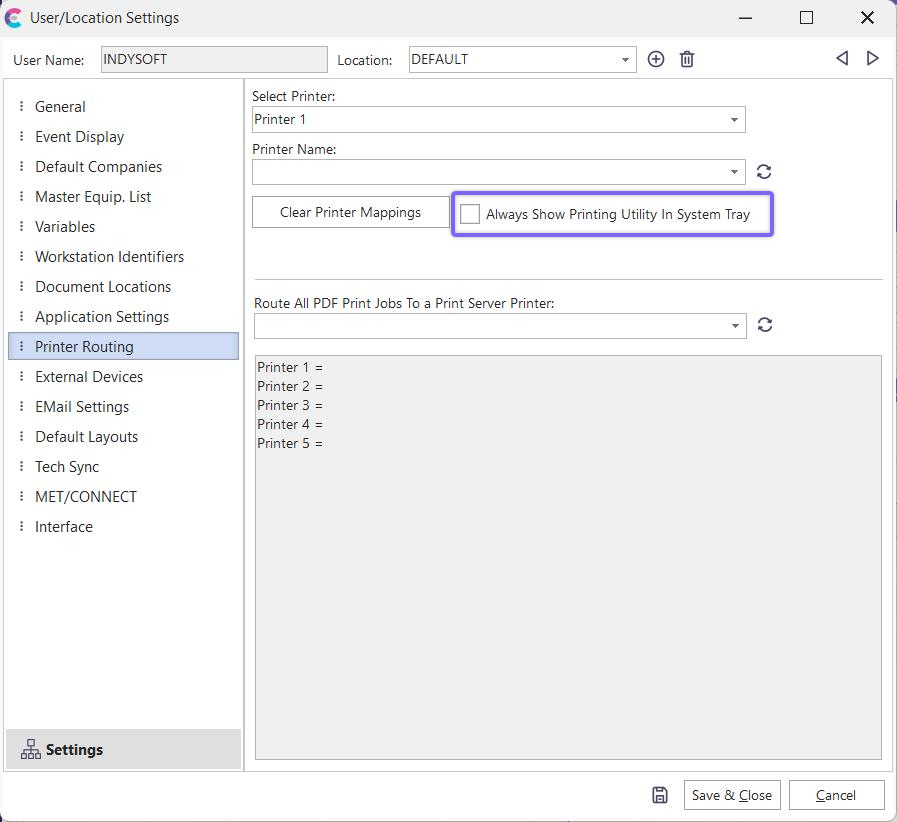Enable Always Show Printing Utility In System Tray

coord(470,214)
